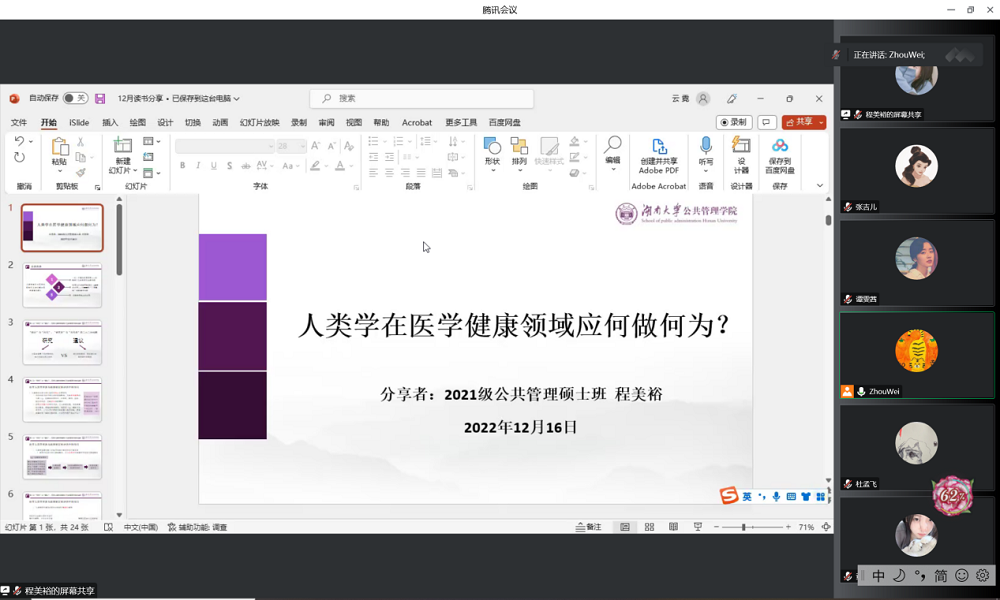Open the Insert (插入) tab
1000x600 pixels.
click(110, 123)
